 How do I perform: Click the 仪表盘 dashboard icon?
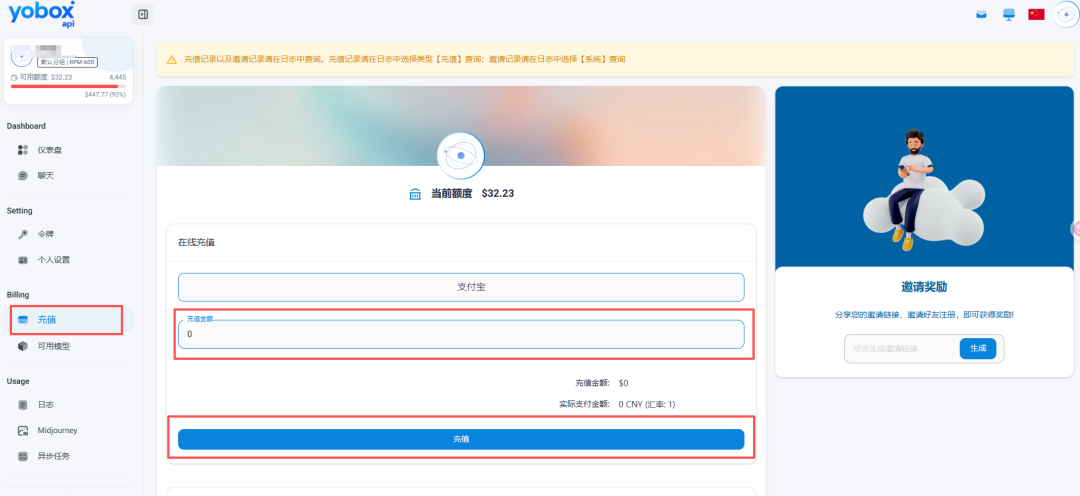(x=23, y=149)
